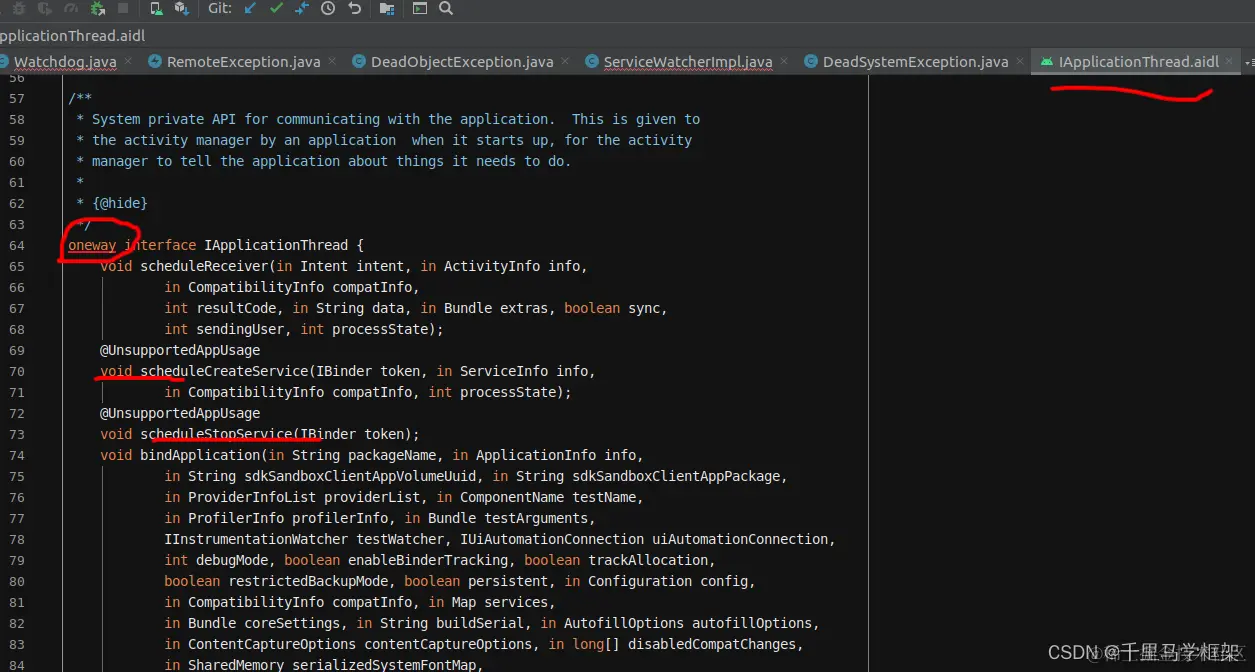Click Android icon on IApplicationThread.aidl tab
The height and width of the screenshot is (672, 1255).
[x=1047, y=61]
